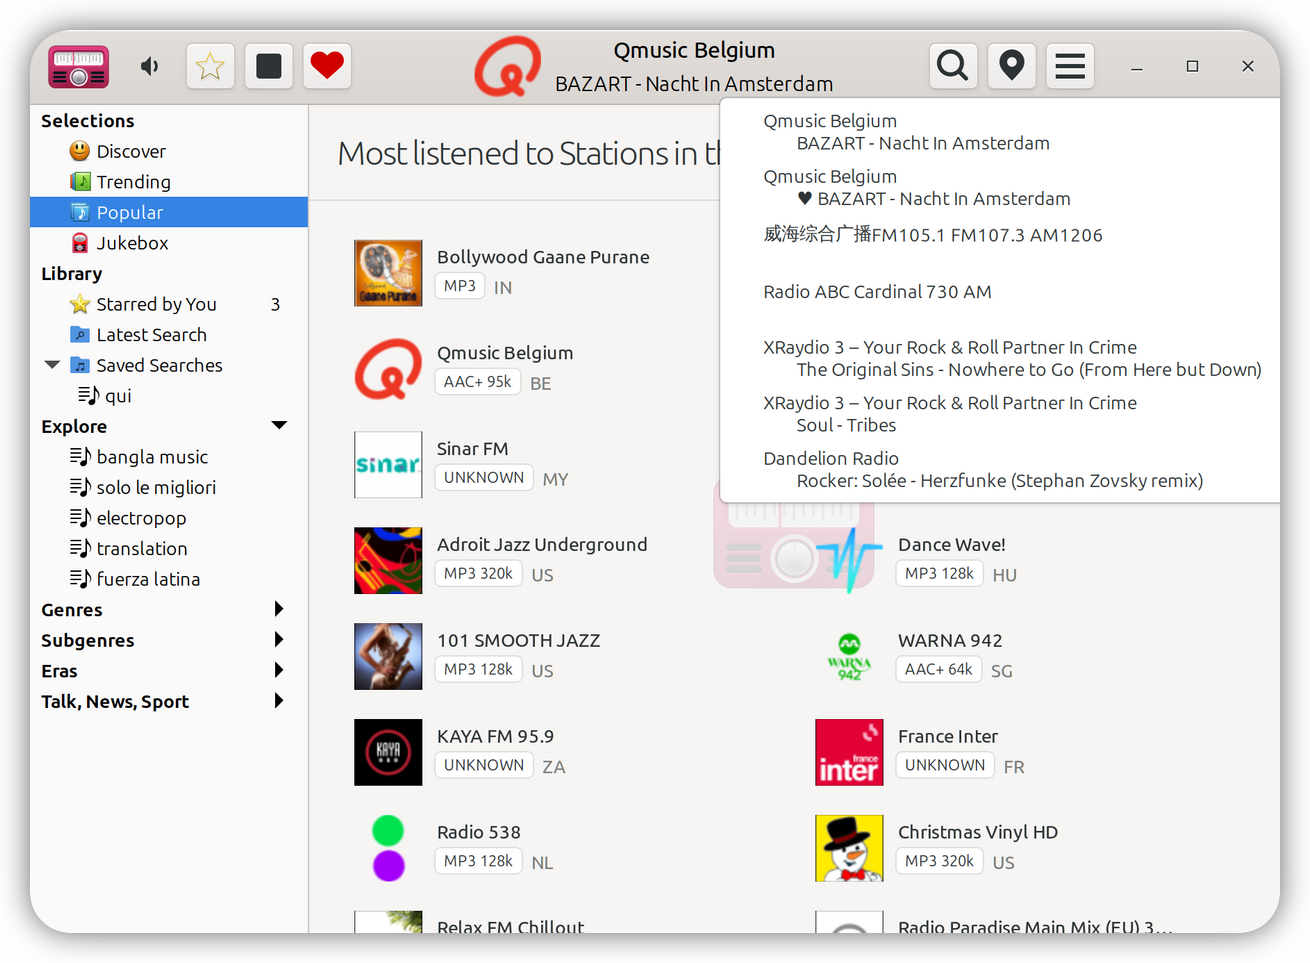Select the Christmas Vinyl HD station name
This screenshot has width=1310, height=963.
click(978, 833)
